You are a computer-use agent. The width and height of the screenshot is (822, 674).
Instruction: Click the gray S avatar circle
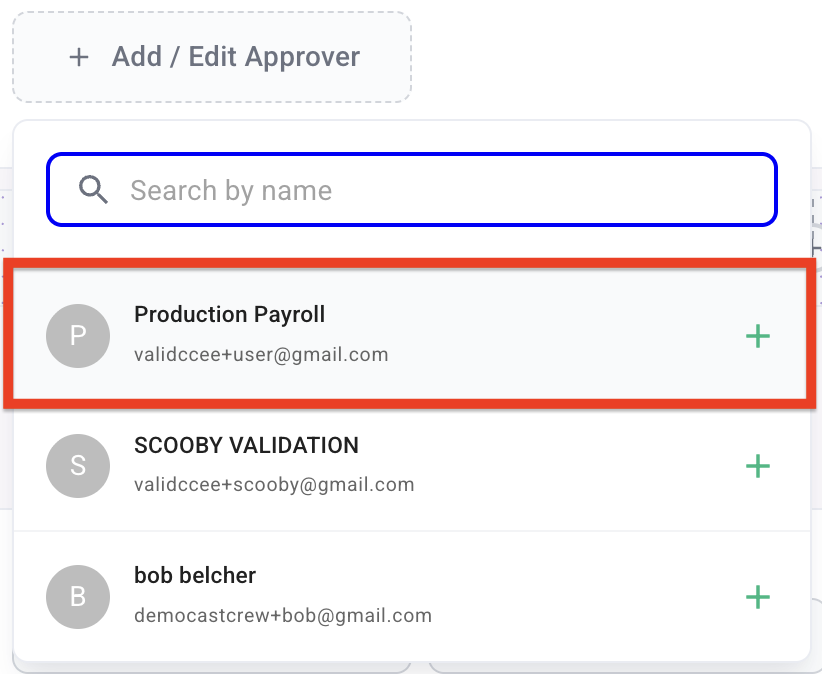(78, 466)
